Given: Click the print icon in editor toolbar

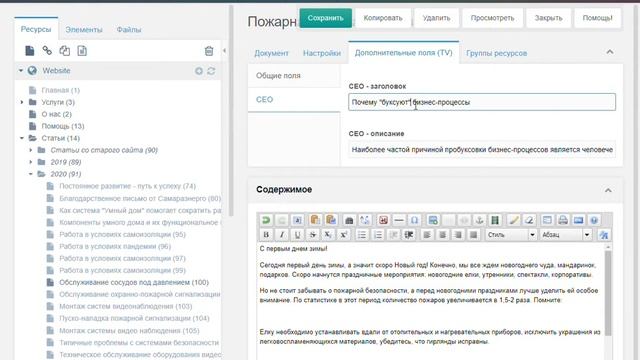Looking at the screenshot, I should pos(563,220).
